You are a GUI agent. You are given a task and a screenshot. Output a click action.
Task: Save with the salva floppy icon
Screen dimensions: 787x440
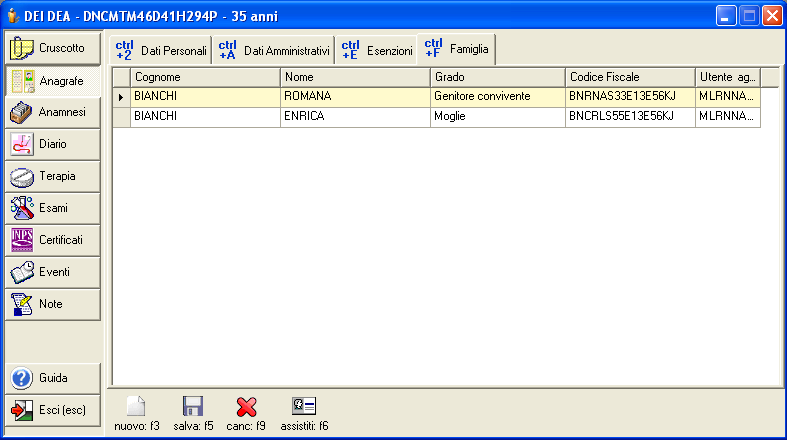(x=193, y=407)
